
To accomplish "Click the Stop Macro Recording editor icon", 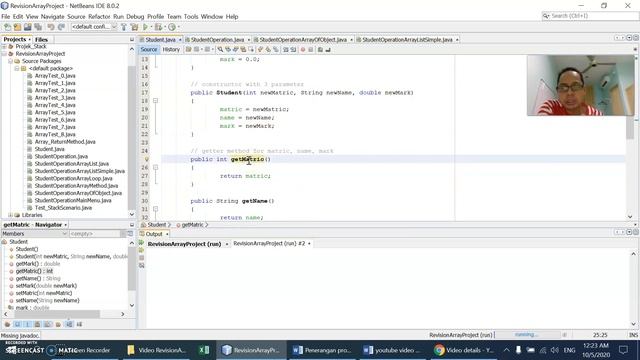I will click(x=311, y=49).
